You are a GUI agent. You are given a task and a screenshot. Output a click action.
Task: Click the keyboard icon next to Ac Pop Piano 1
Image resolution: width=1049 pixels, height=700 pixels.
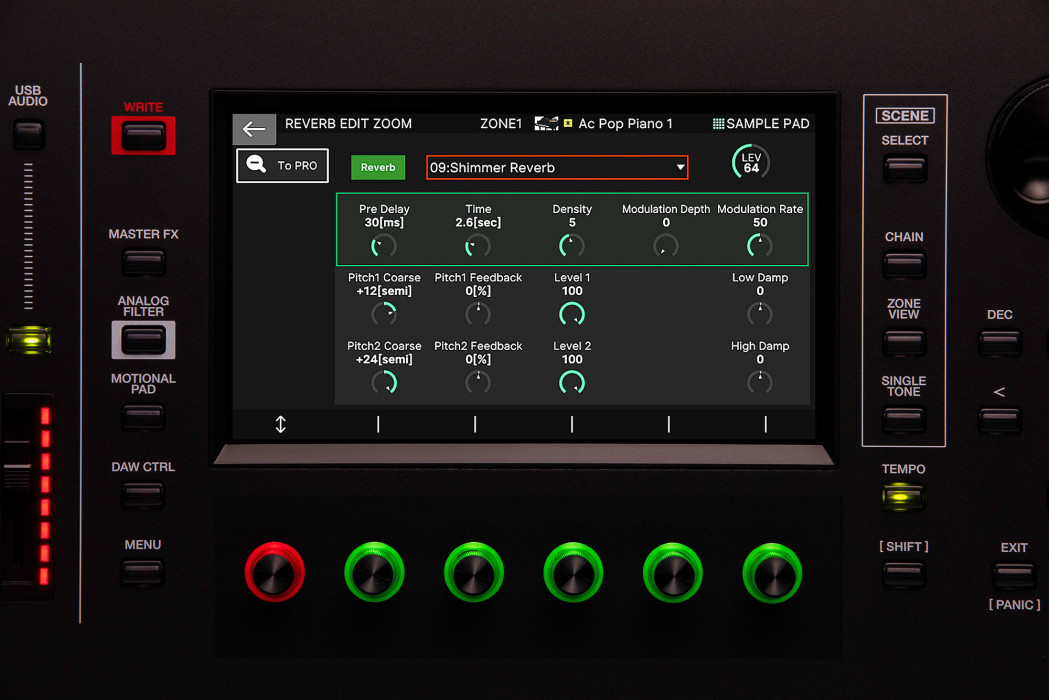tap(546, 123)
